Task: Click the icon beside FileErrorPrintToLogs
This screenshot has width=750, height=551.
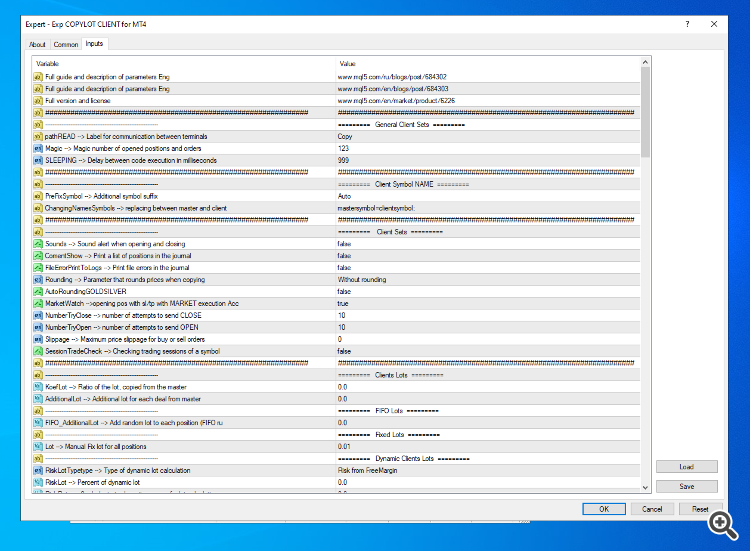Action: click(38, 268)
